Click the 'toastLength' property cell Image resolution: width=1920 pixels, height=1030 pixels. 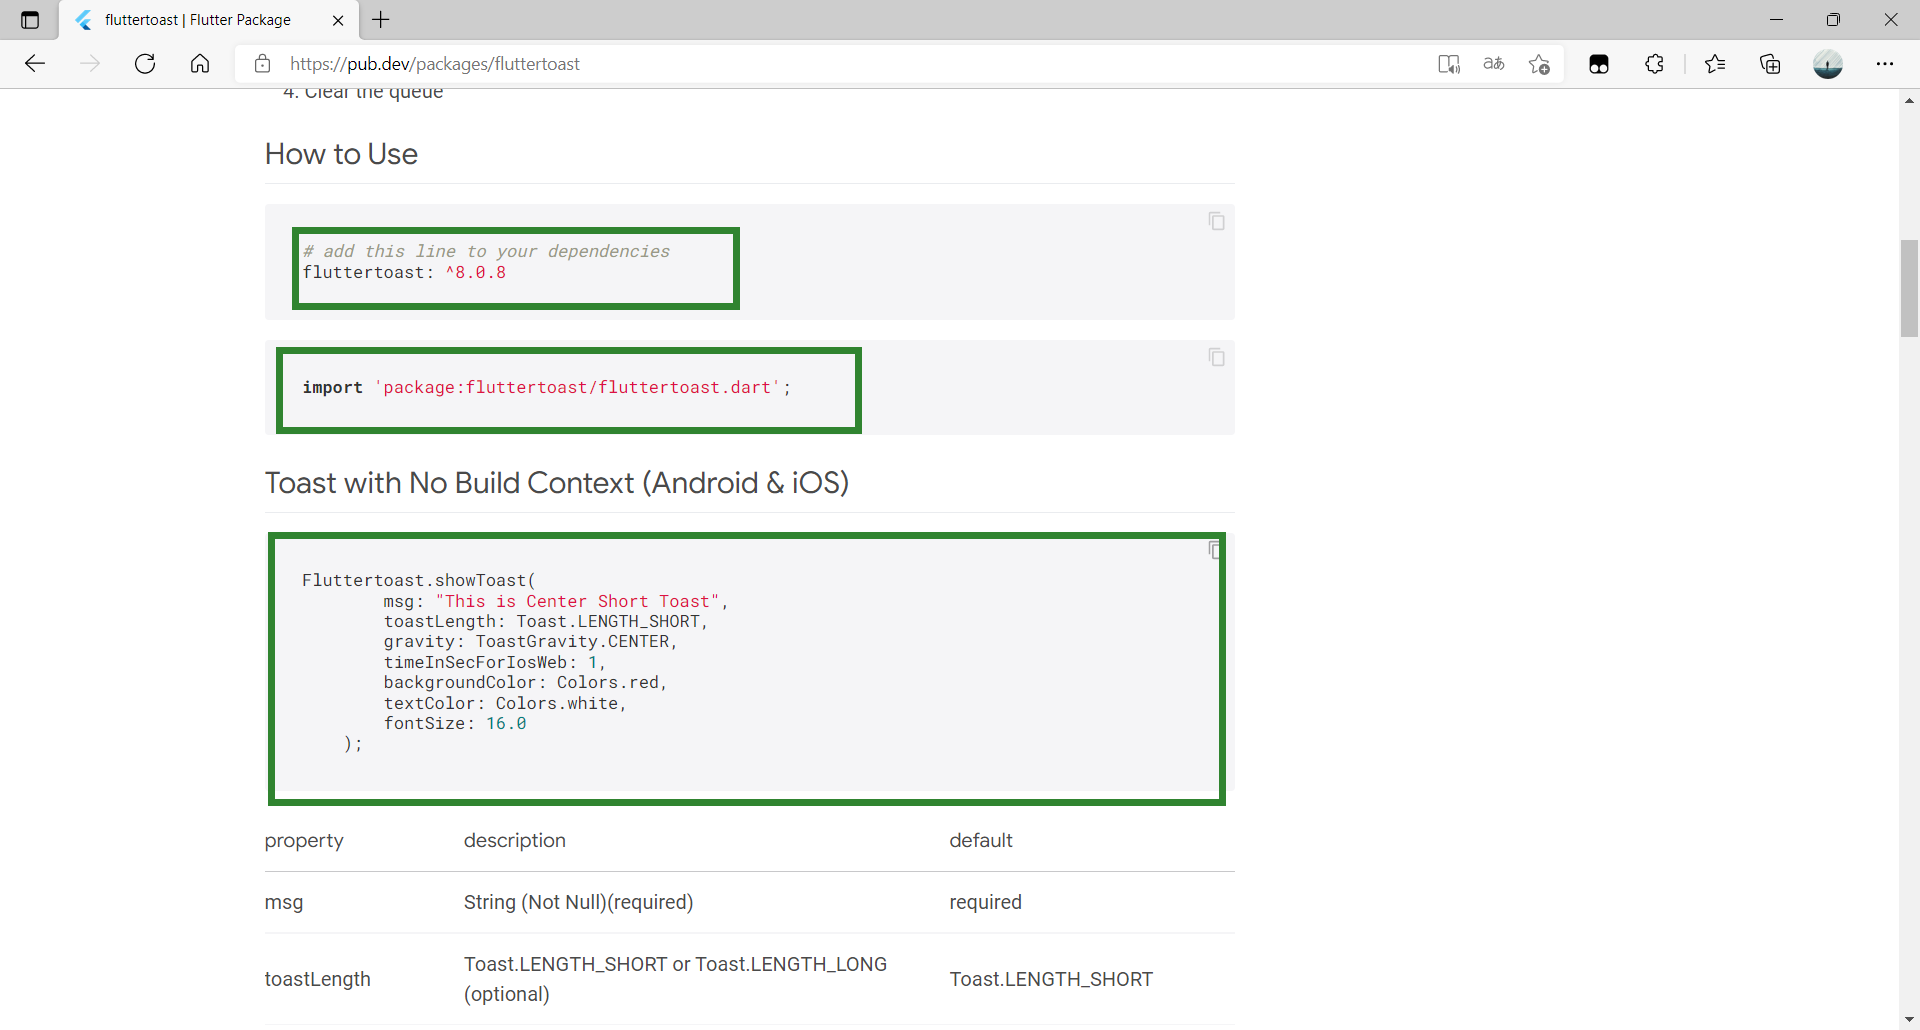[318, 979]
